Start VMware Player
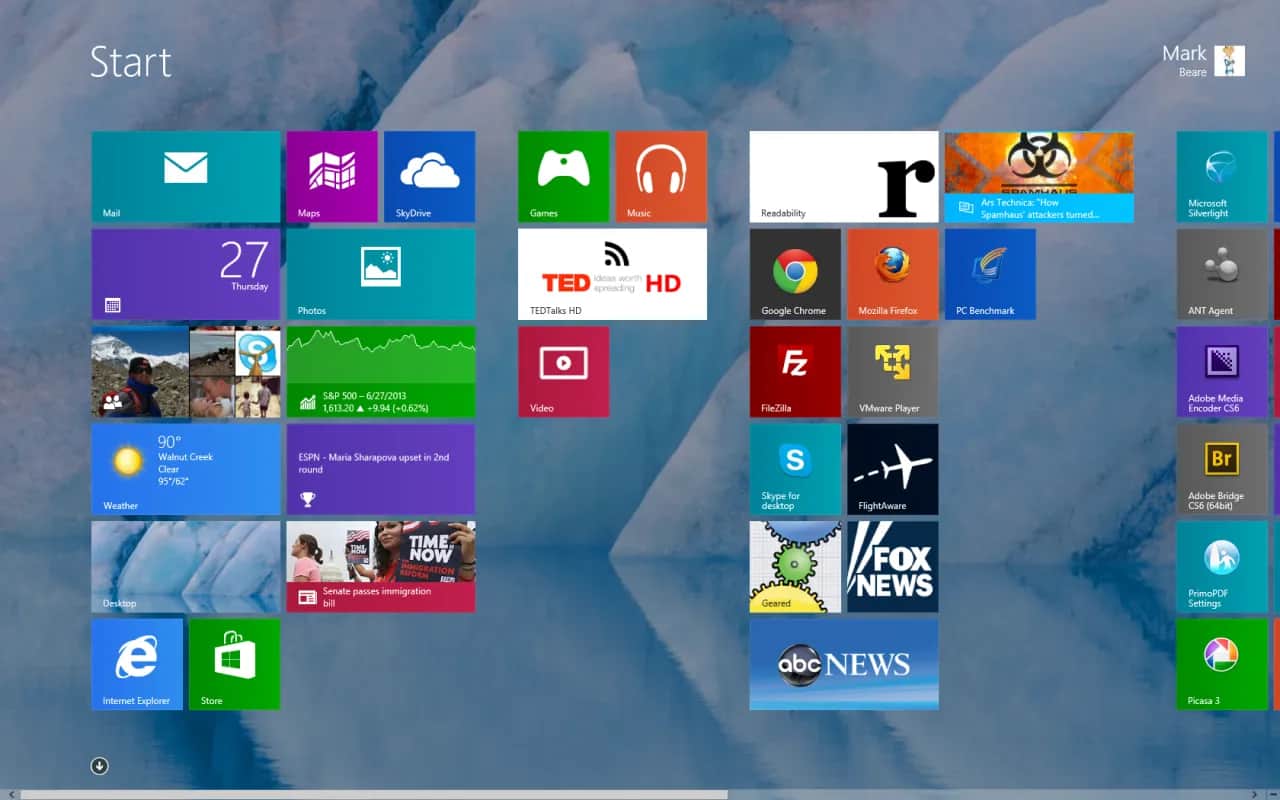 coord(891,371)
